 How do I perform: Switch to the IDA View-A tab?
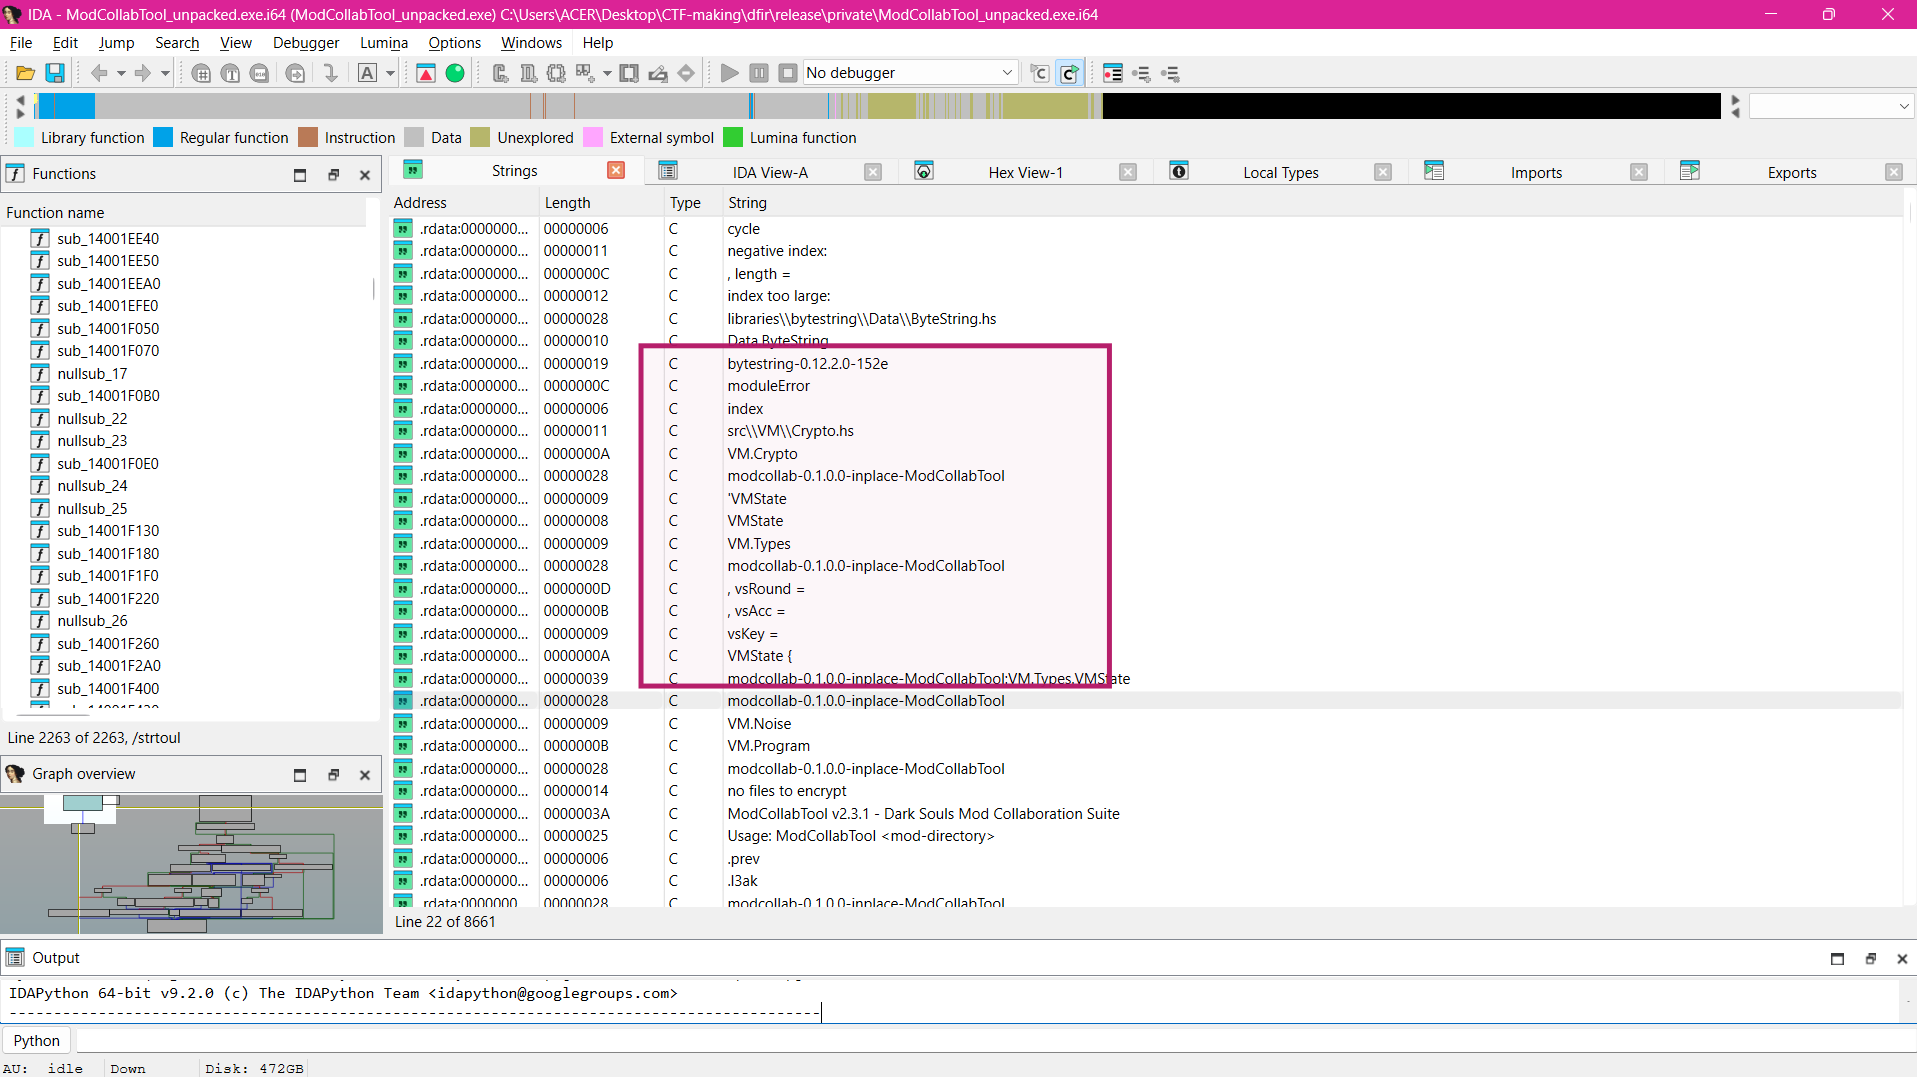pyautogui.click(x=770, y=172)
